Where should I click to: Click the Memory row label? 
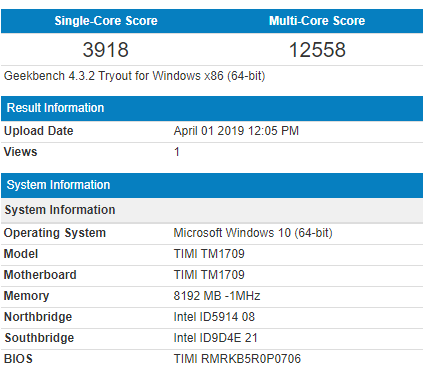click(x=26, y=296)
